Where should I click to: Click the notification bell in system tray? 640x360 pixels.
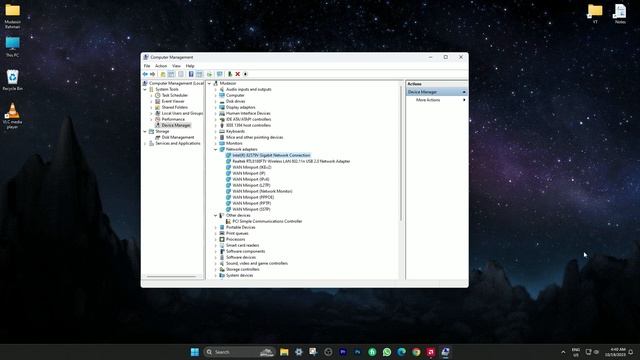point(631,352)
